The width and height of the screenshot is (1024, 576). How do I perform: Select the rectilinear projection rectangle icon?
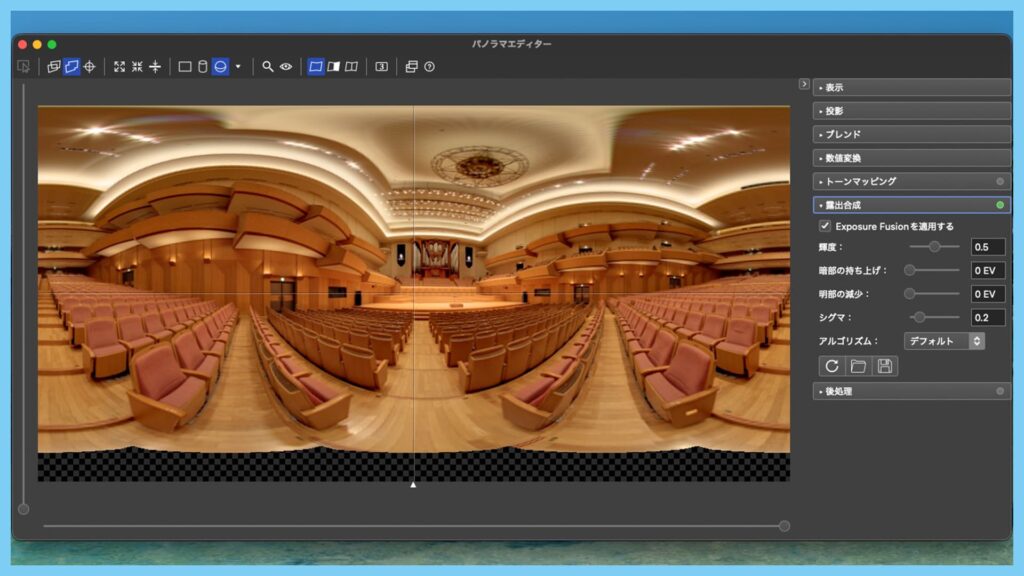(185, 67)
